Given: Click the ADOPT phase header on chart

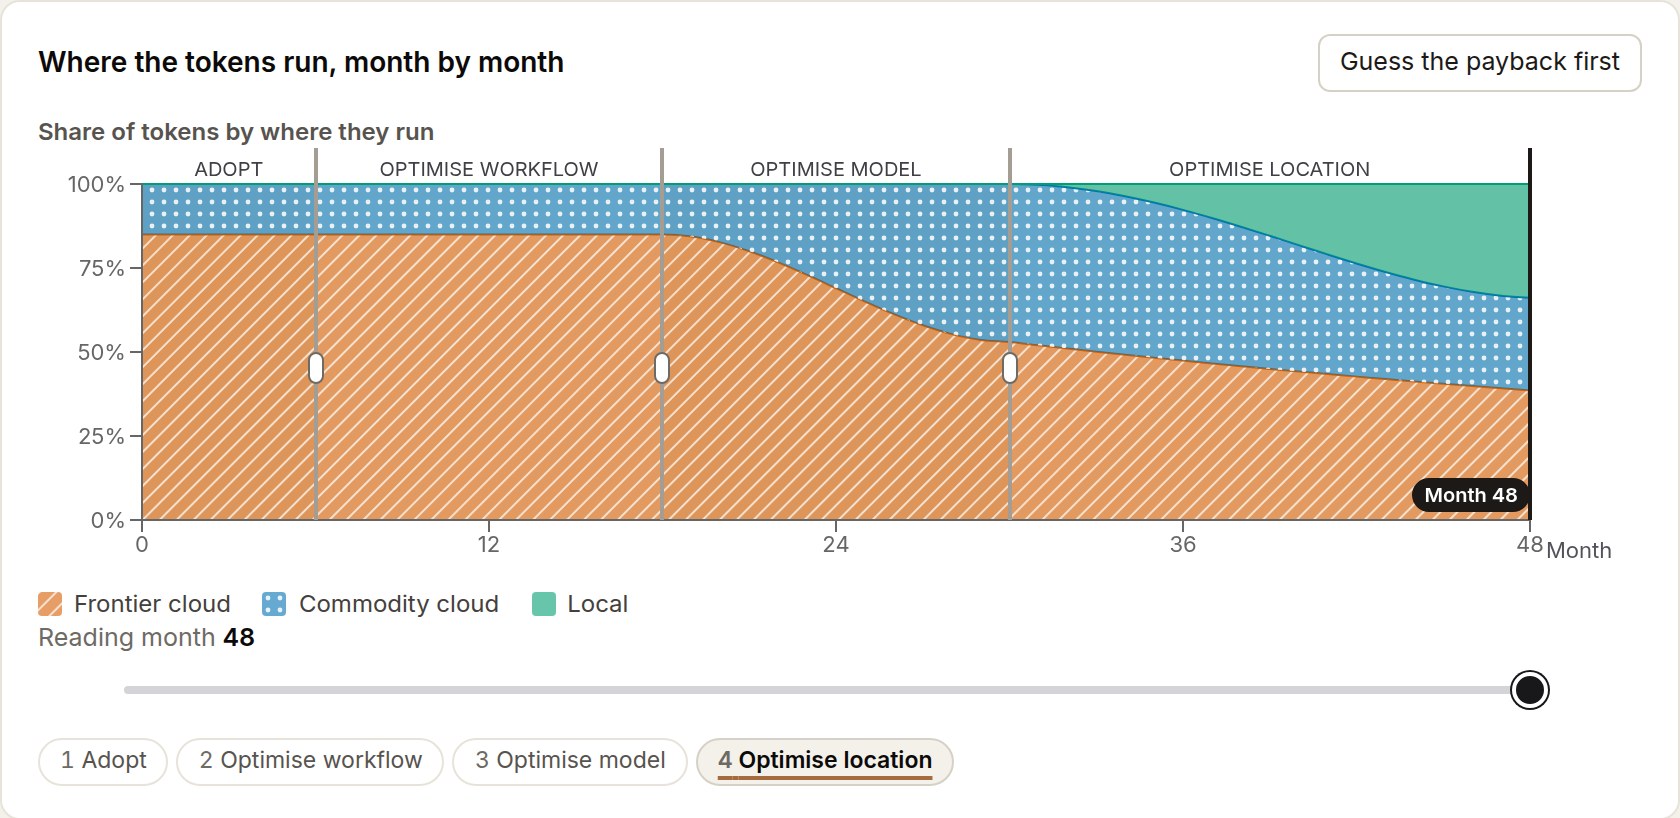Looking at the screenshot, I should [x=229, y=169].
